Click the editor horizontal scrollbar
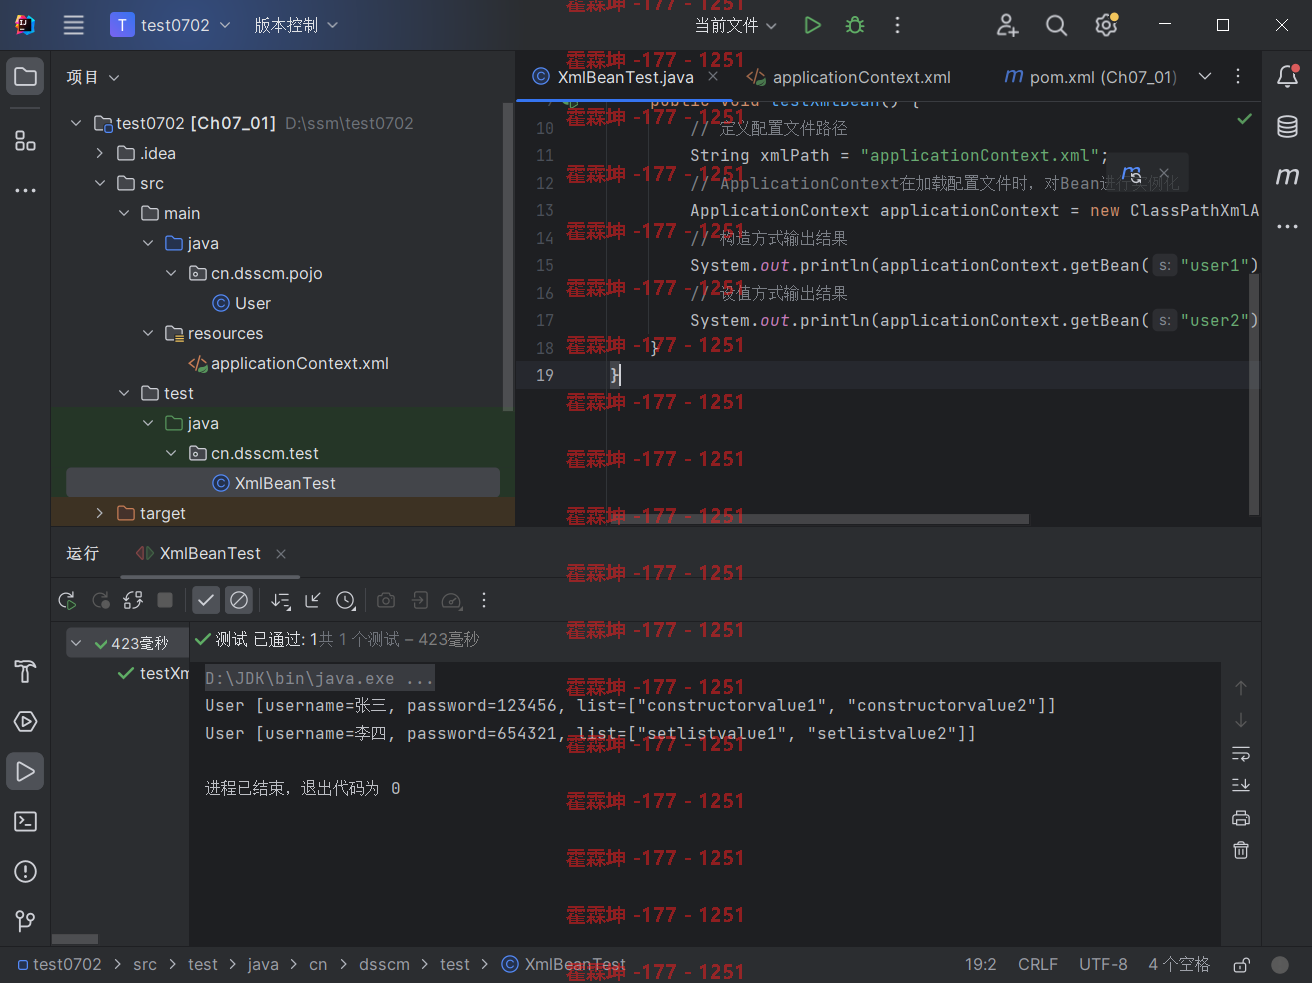 coord(817,519)
